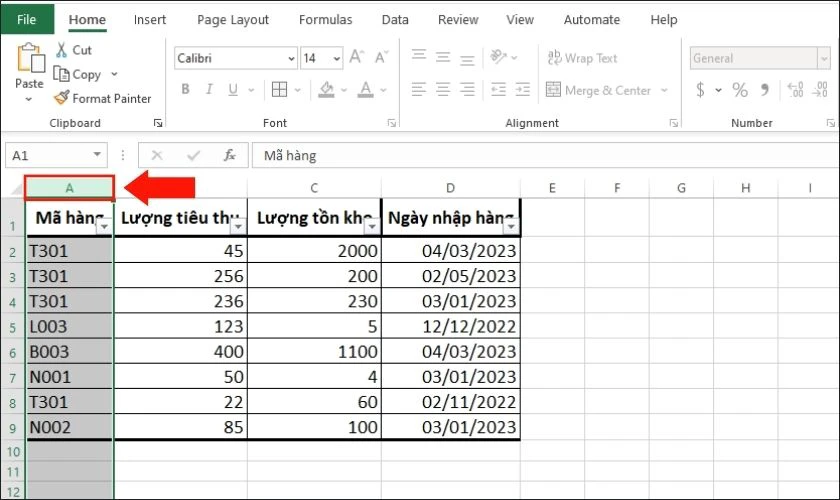The image size is (840, 500).
Task: Open Alignment group dialog launcher
Action: coord(673,123)
